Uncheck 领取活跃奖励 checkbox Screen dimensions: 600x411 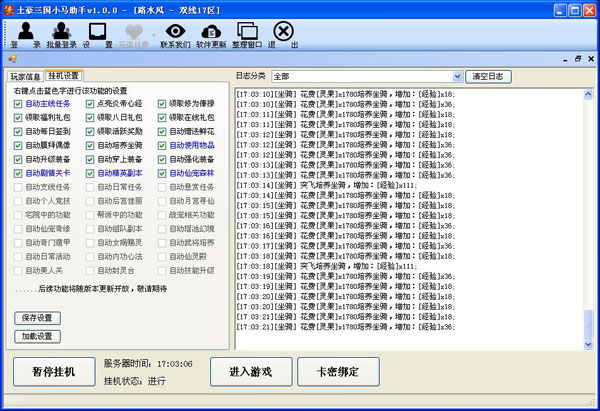[x=90, y=132]
